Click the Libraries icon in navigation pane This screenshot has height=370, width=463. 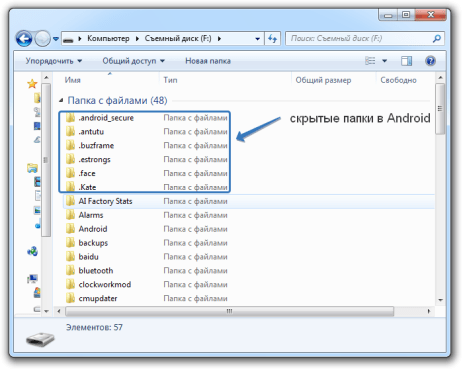tap(32, 168)
